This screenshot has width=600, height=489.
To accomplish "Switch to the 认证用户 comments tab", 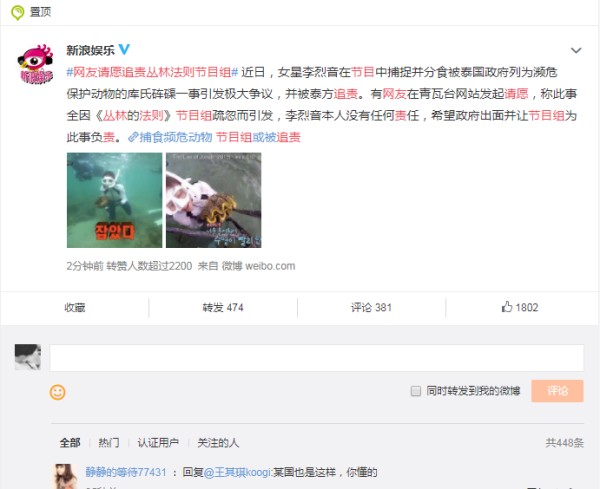I will (158, 443).
